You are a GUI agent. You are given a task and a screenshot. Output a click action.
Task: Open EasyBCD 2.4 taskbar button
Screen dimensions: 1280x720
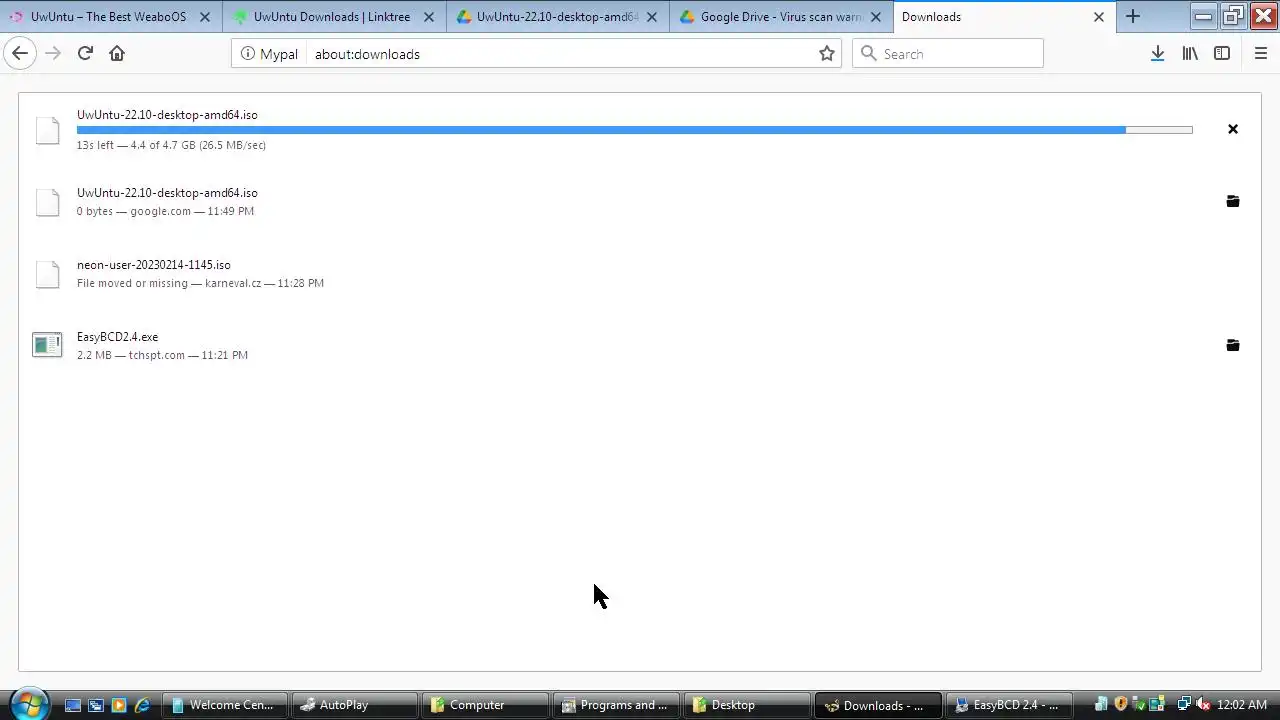1009,705
